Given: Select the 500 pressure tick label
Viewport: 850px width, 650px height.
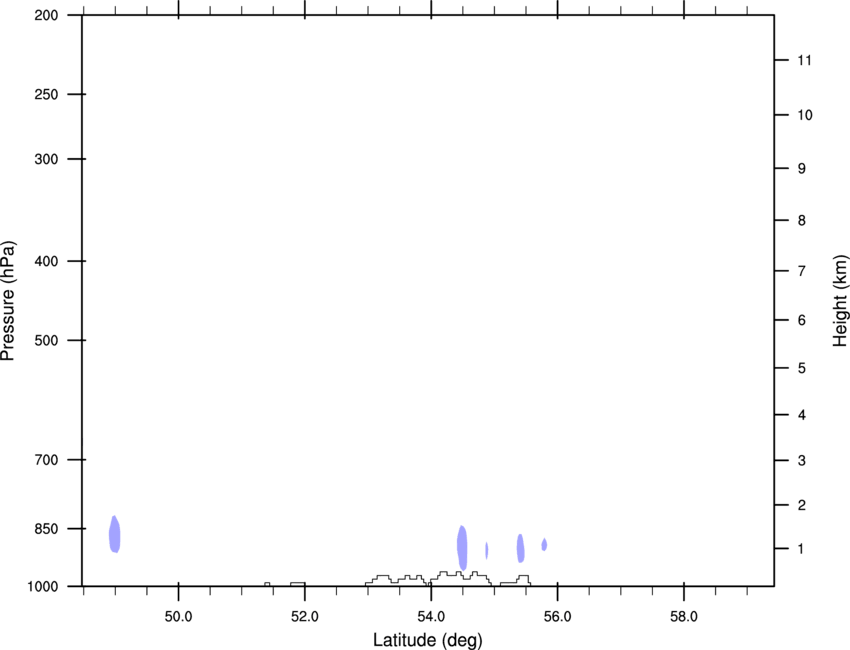Looking at the screenshot, I should click(46, 340).
